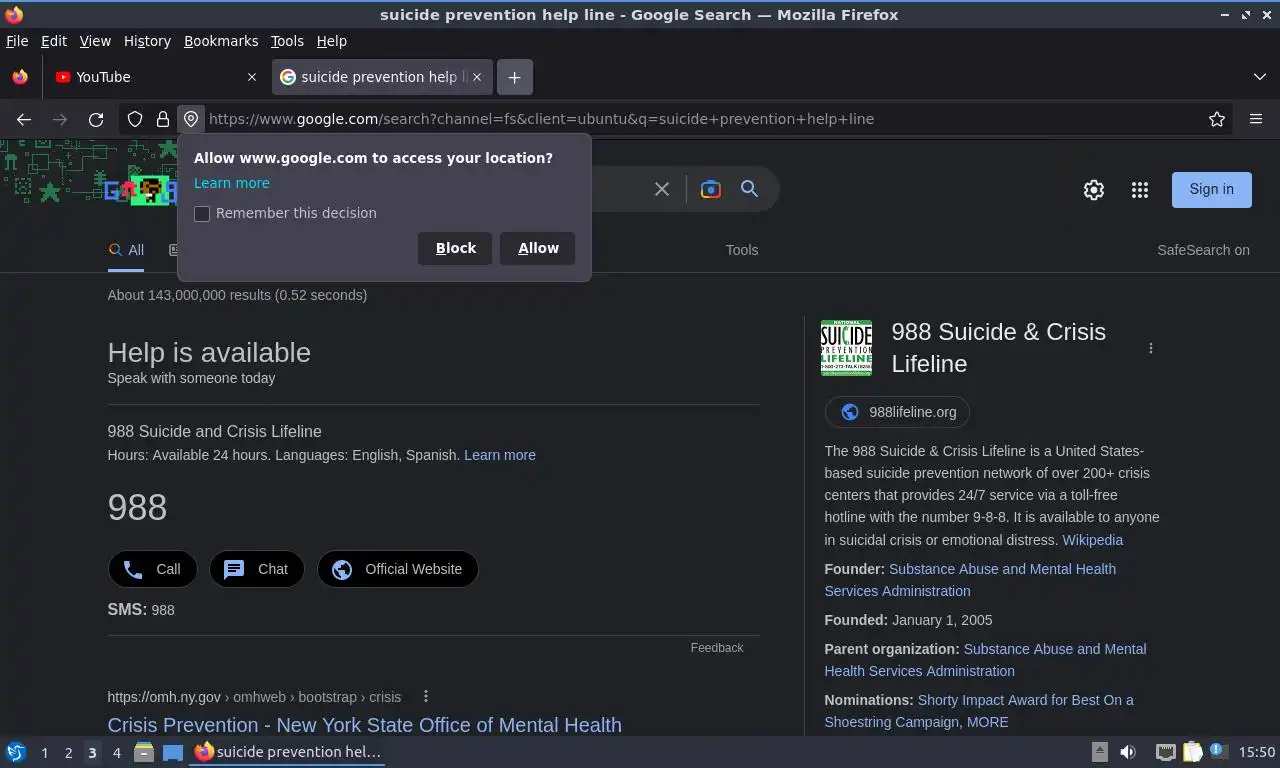Open the file manager taskbar icon
Image resolution: width=1280 pixels, height=768 pixels.
point(144,752)
